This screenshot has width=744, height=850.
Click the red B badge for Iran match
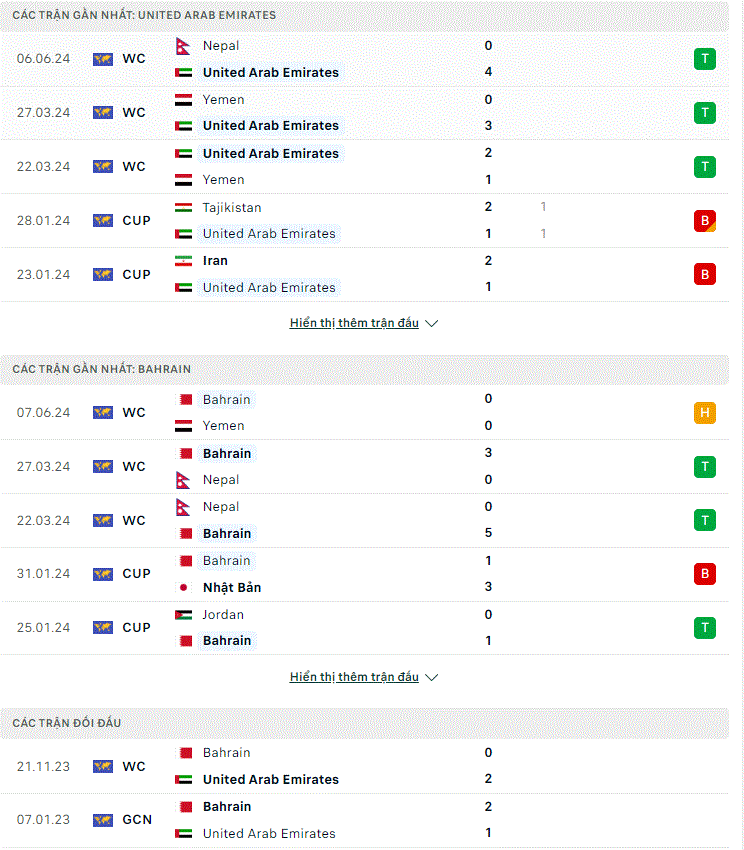click(704, 274)
